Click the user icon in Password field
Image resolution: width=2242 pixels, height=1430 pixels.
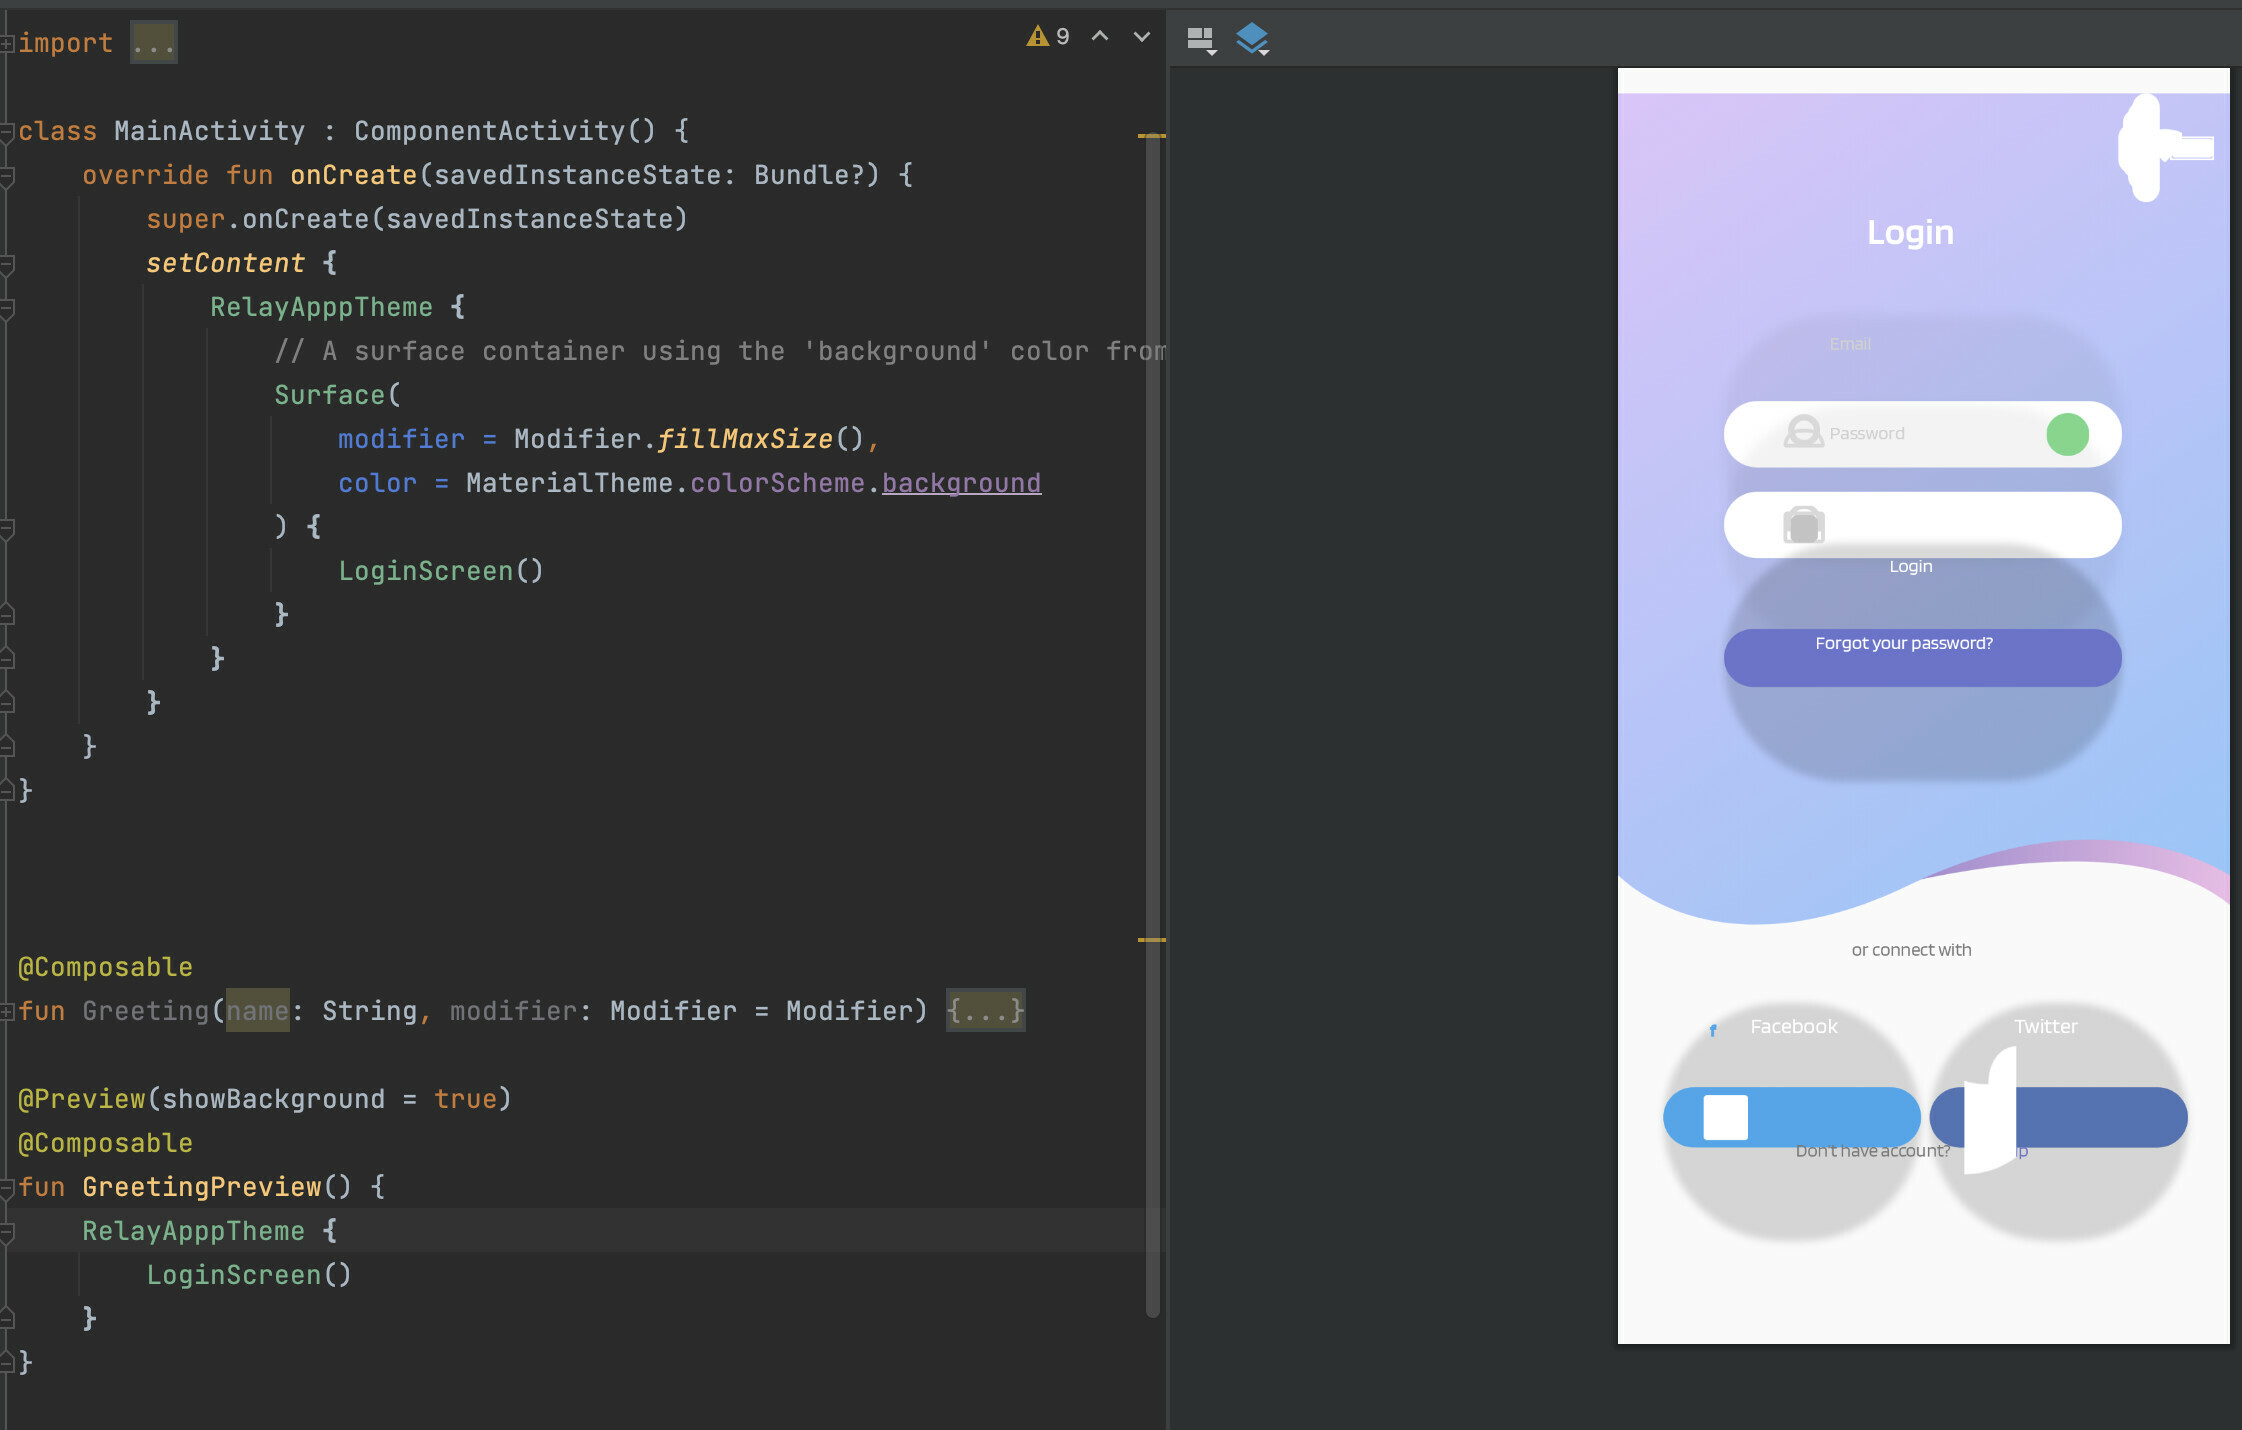[1803, 433]
